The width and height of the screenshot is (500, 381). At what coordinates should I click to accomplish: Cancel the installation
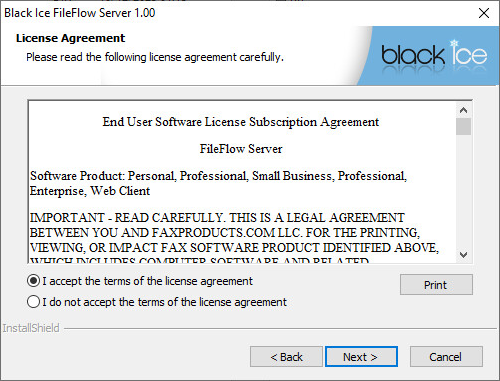tap(446, 357)
